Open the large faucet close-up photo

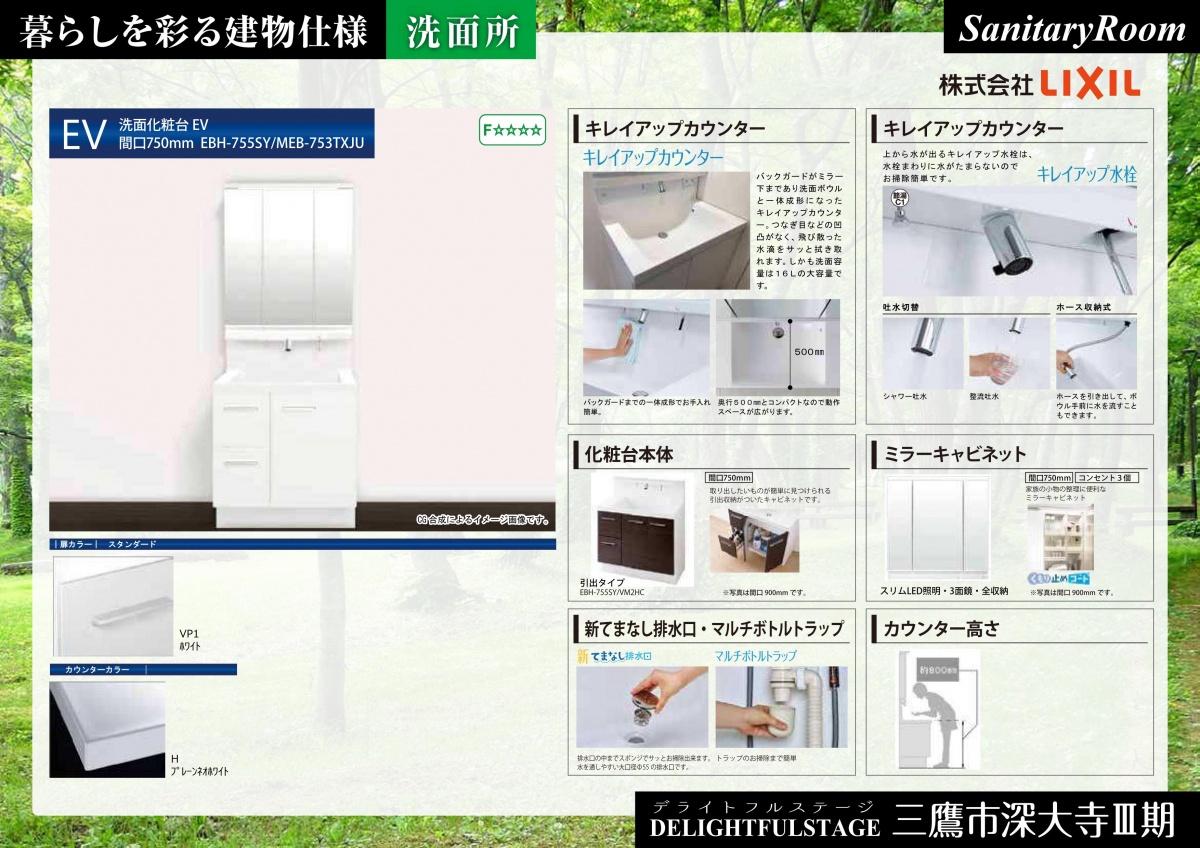(1010, 240)
